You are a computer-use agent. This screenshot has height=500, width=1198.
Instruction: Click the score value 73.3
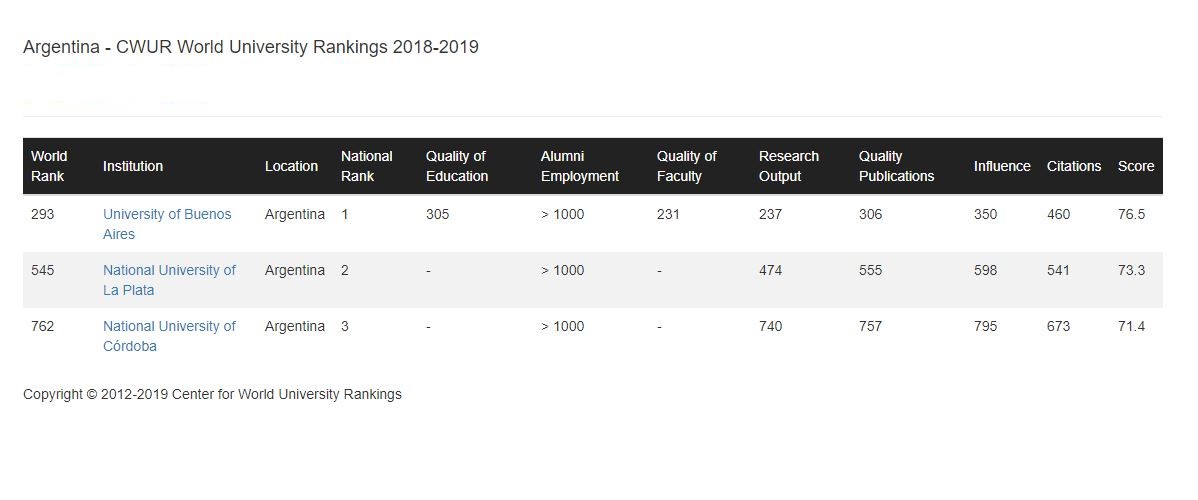(x=1131, y=270)
